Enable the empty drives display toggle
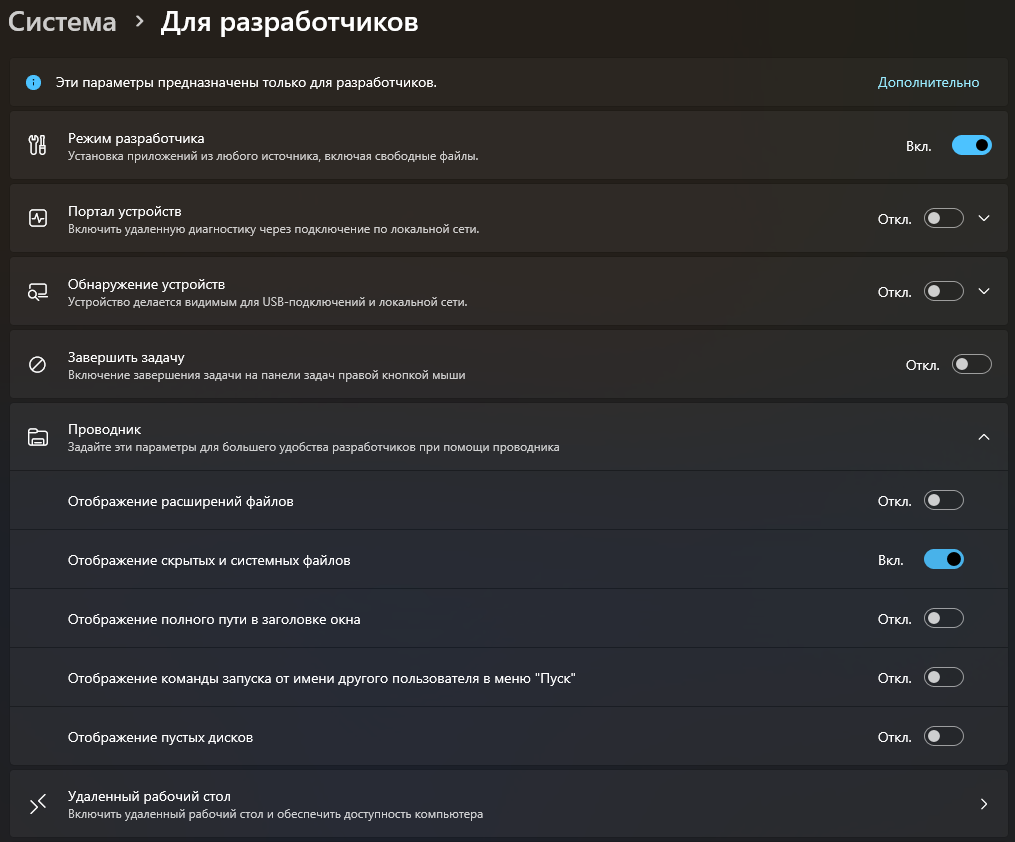1015x842 pixels. [943, 737]
